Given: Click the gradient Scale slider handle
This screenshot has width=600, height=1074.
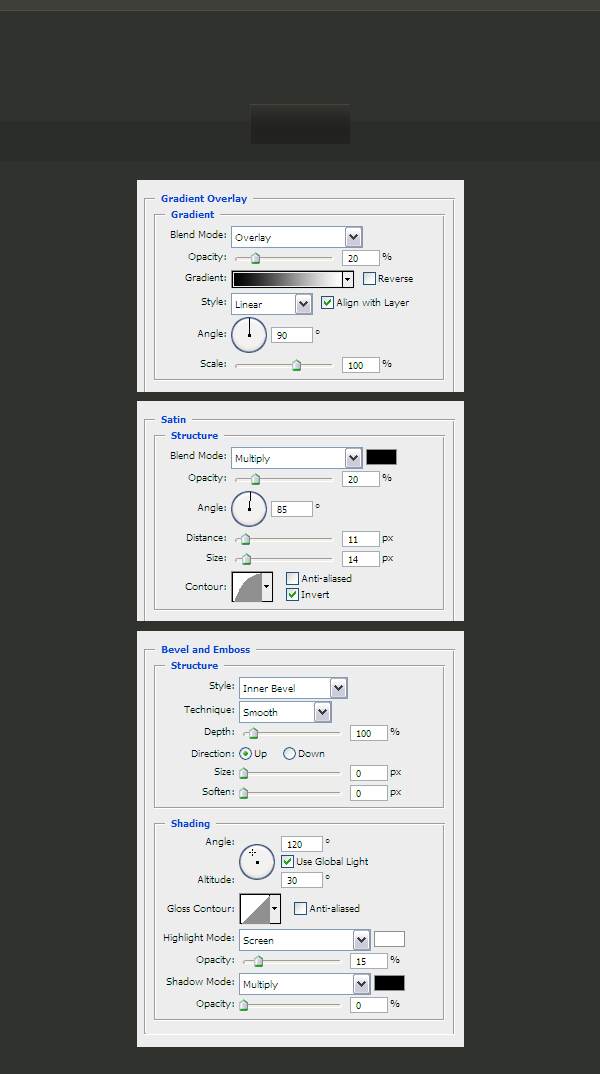Looking at the screenshot, I should coord(297,365).
